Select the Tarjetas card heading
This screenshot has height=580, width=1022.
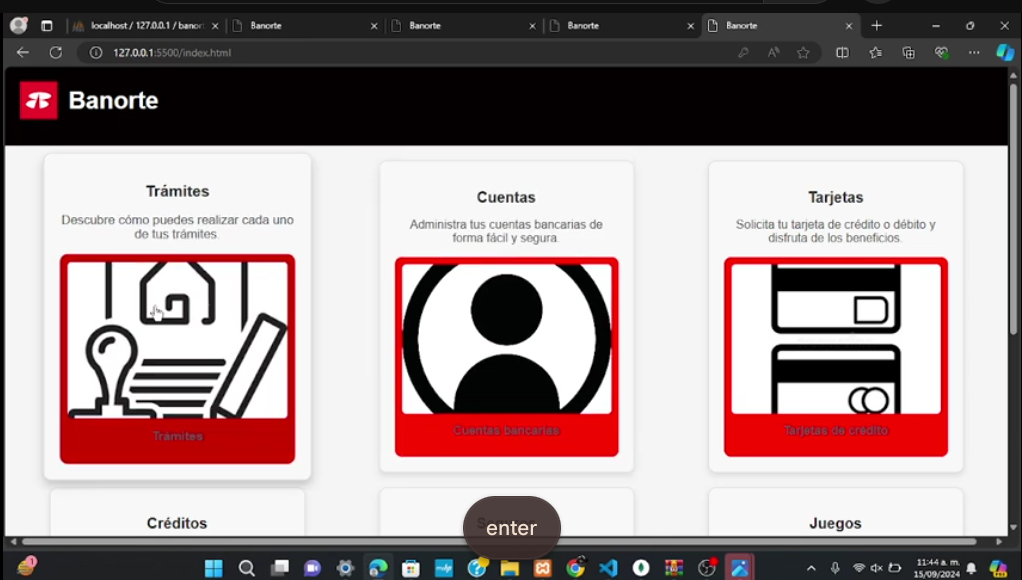[836, 197]
